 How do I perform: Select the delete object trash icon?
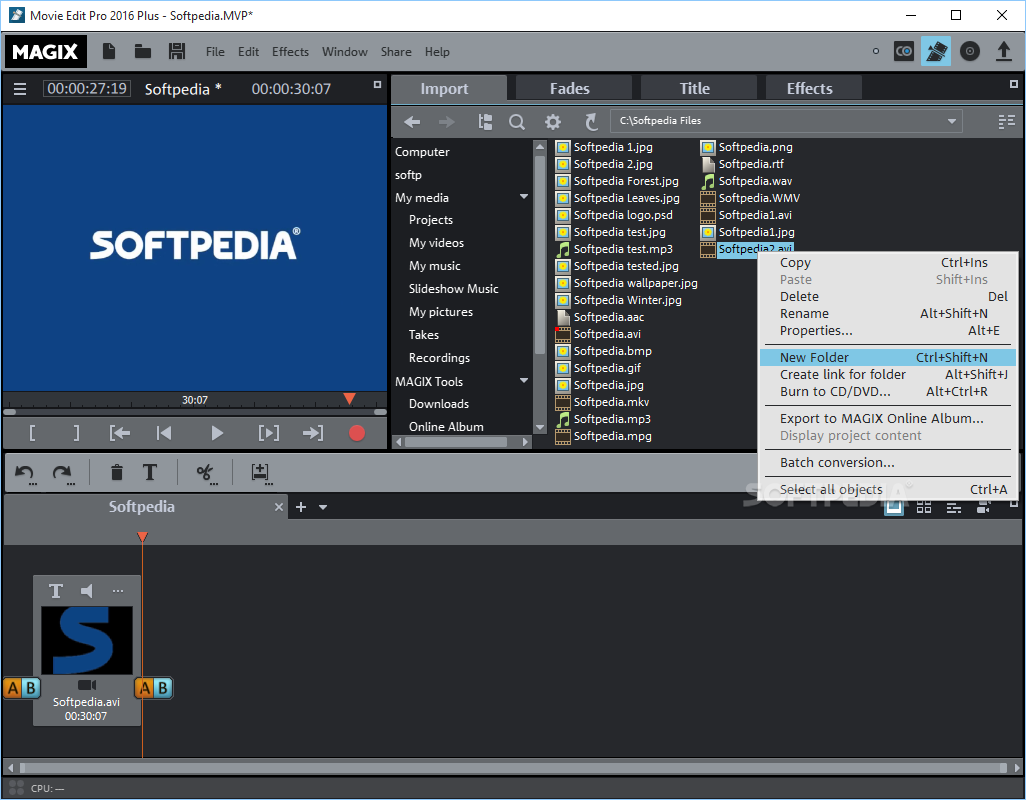pyautogui.click(x=116, y=472)
